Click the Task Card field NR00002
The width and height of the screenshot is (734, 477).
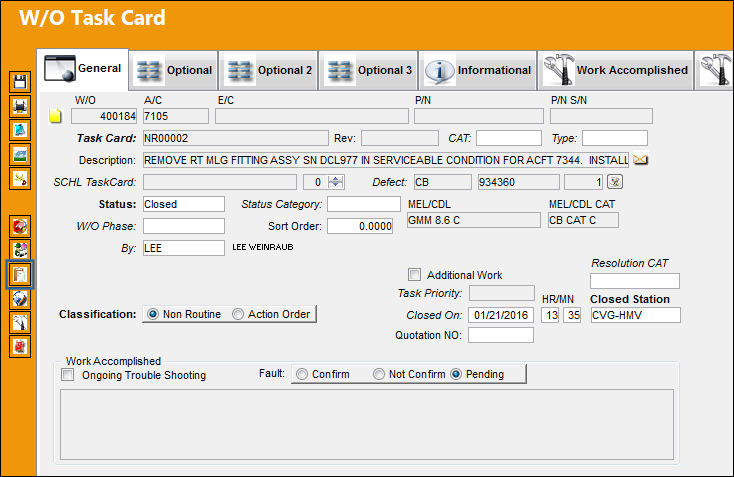point(235,138)
